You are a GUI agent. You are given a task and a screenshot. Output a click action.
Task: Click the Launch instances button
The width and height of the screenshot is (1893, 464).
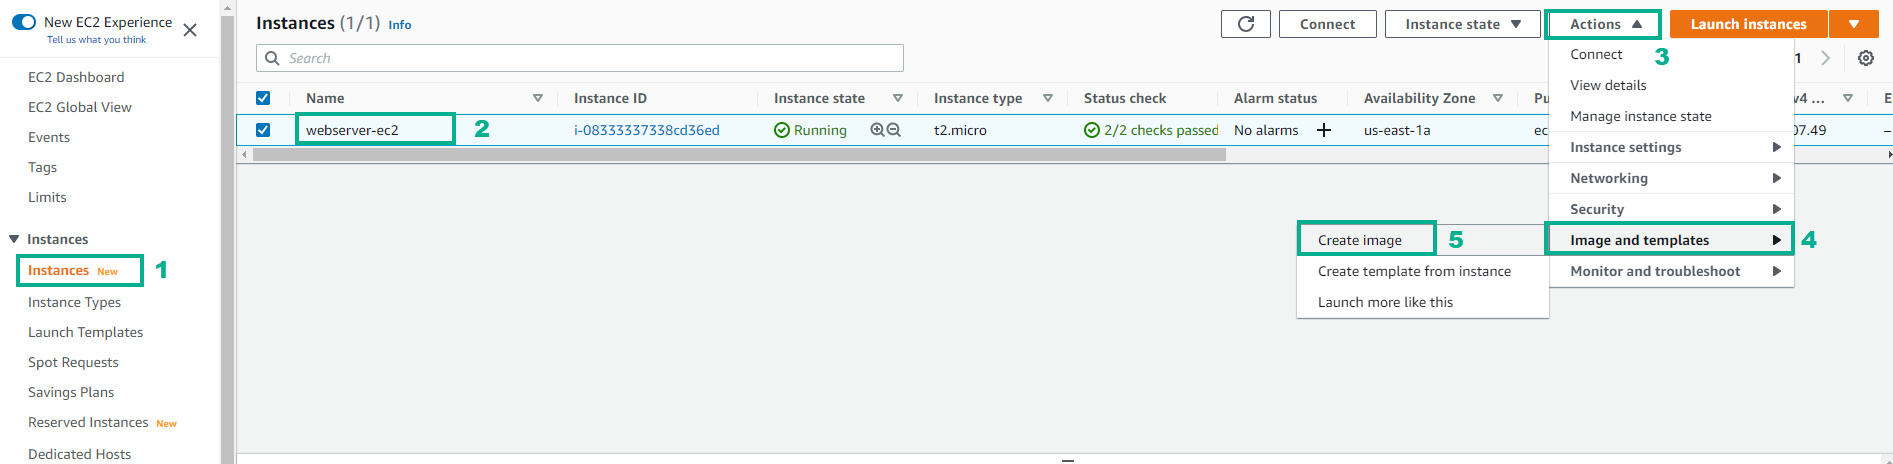[1748, 24]
